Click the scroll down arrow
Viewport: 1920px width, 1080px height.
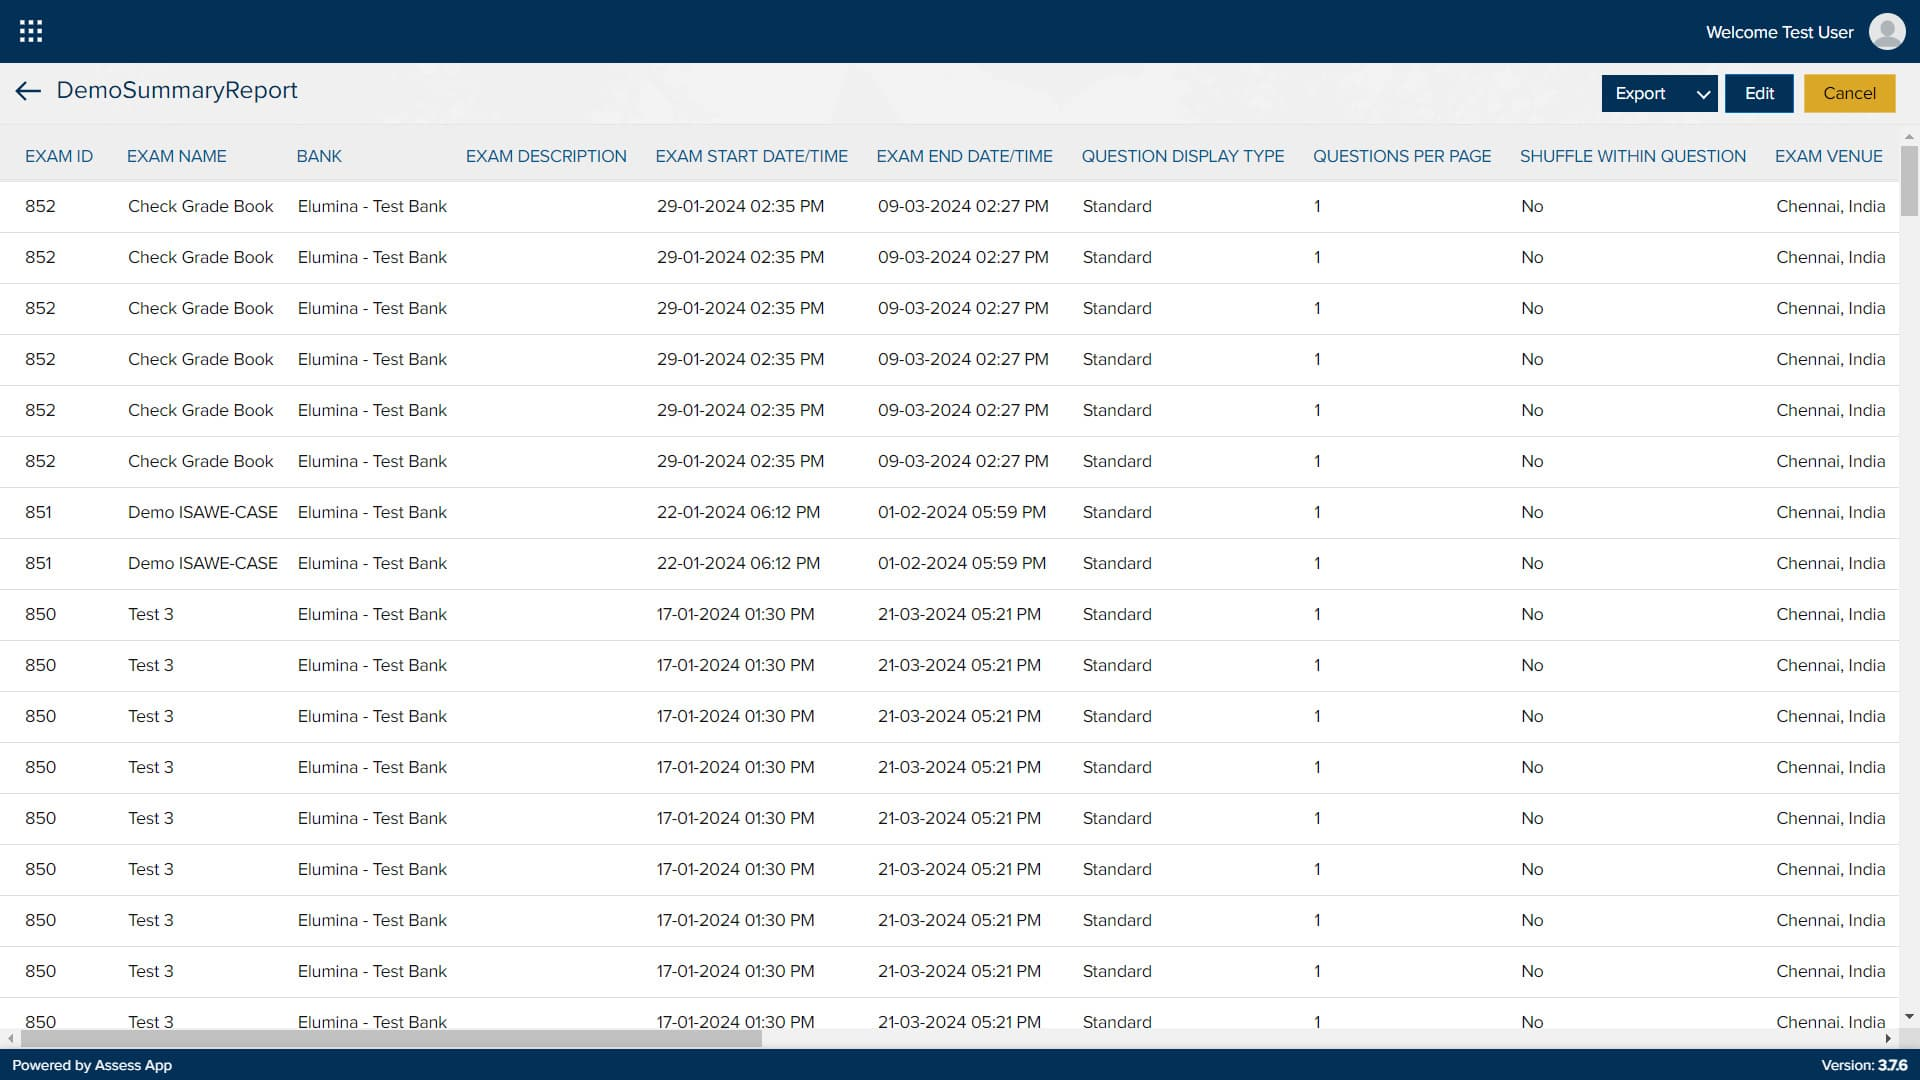pos(1909,1016)
